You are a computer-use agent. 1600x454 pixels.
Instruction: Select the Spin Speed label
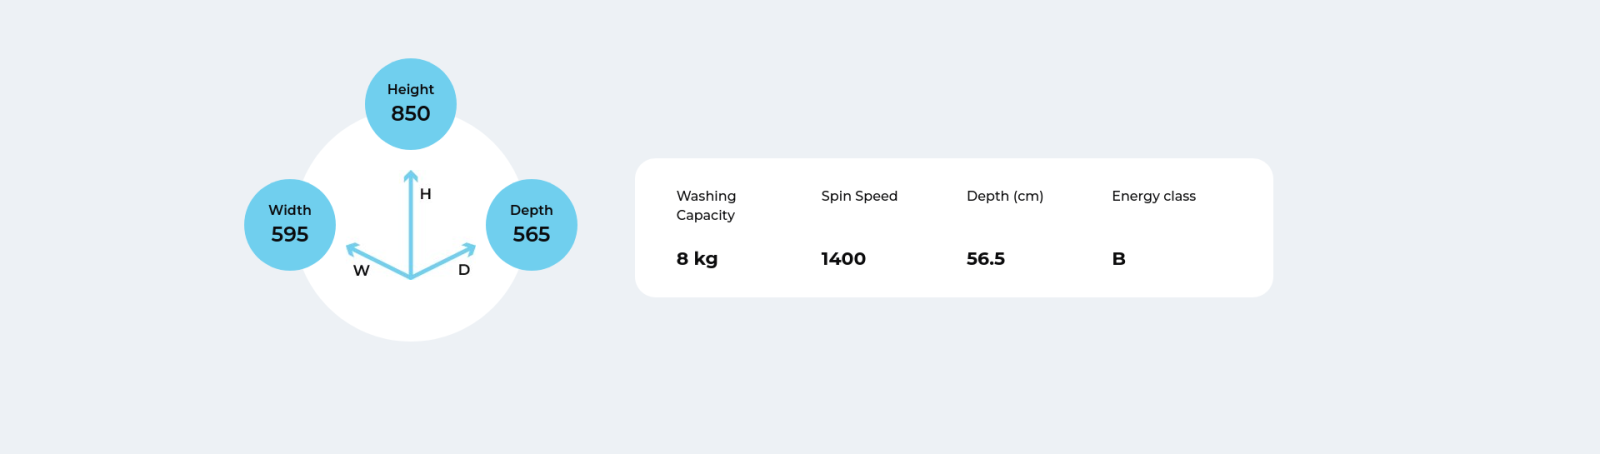[x=859, y=196]
